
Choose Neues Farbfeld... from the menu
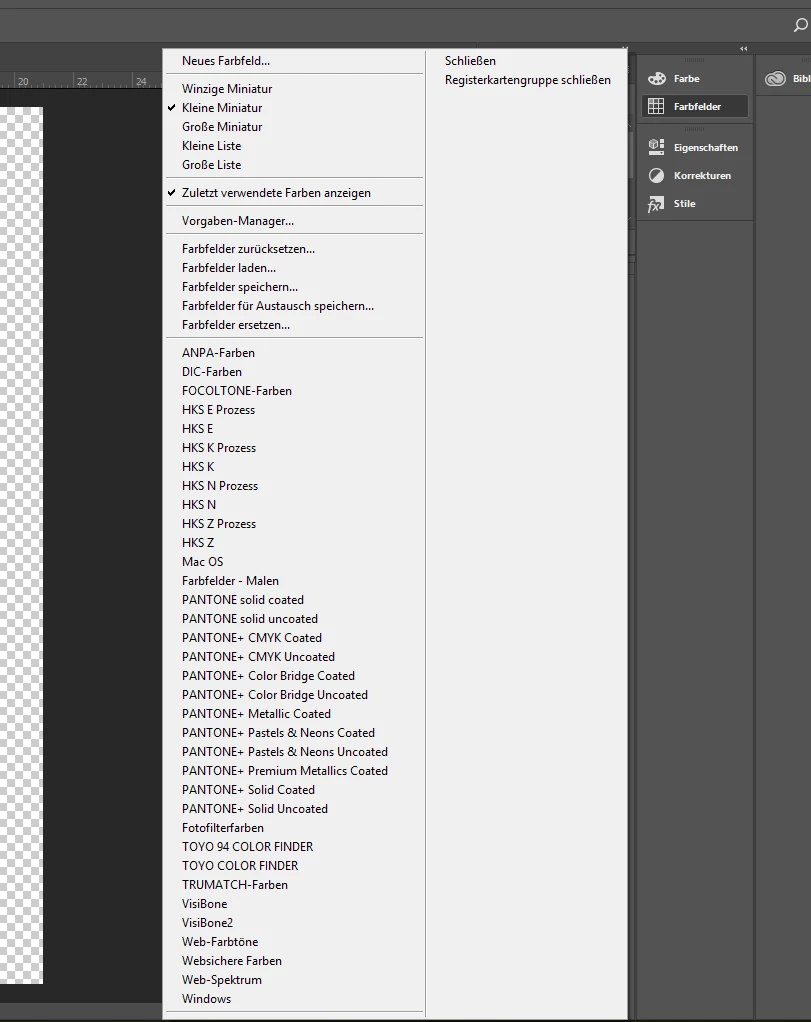point(226,61)
